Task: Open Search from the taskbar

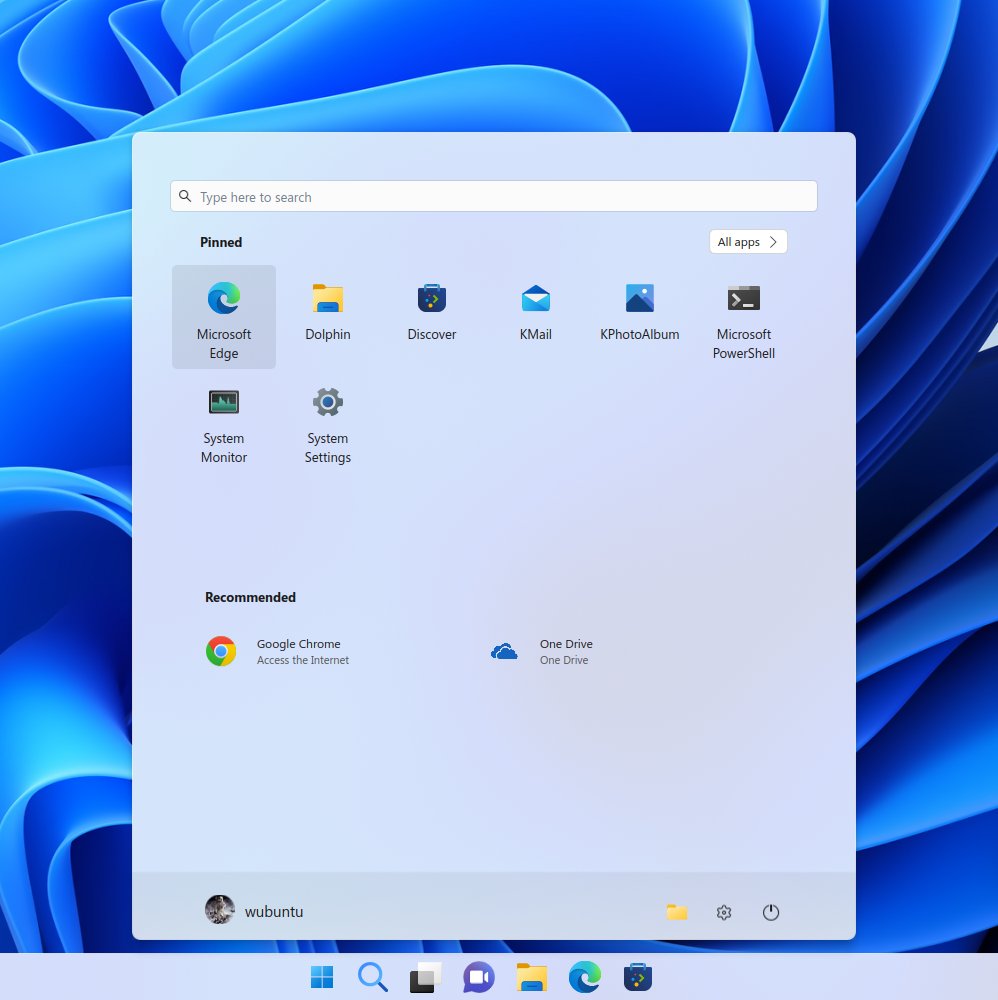Action: pos(373,977)
